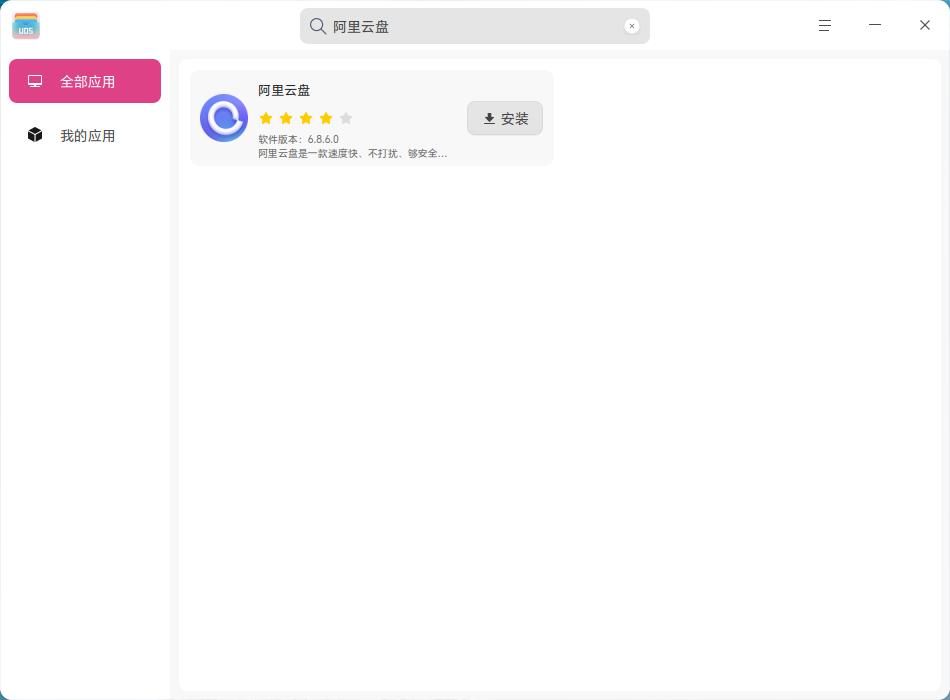Click the 软件版本: 6.8.6.0 text

299,139
